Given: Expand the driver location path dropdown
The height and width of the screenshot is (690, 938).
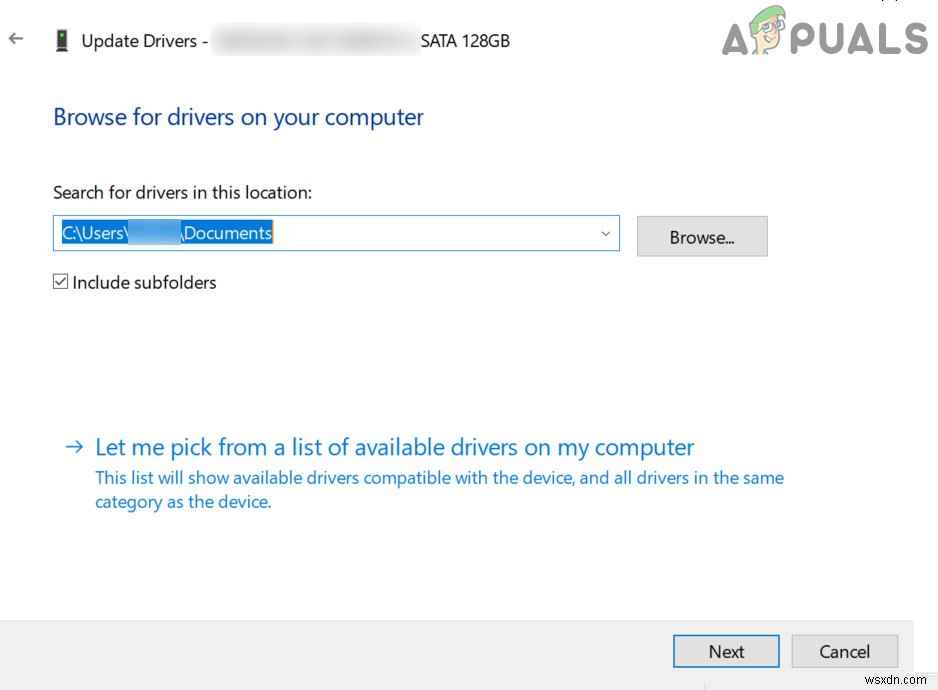Looking at the screenshot, I should click(x=605, y=234).
